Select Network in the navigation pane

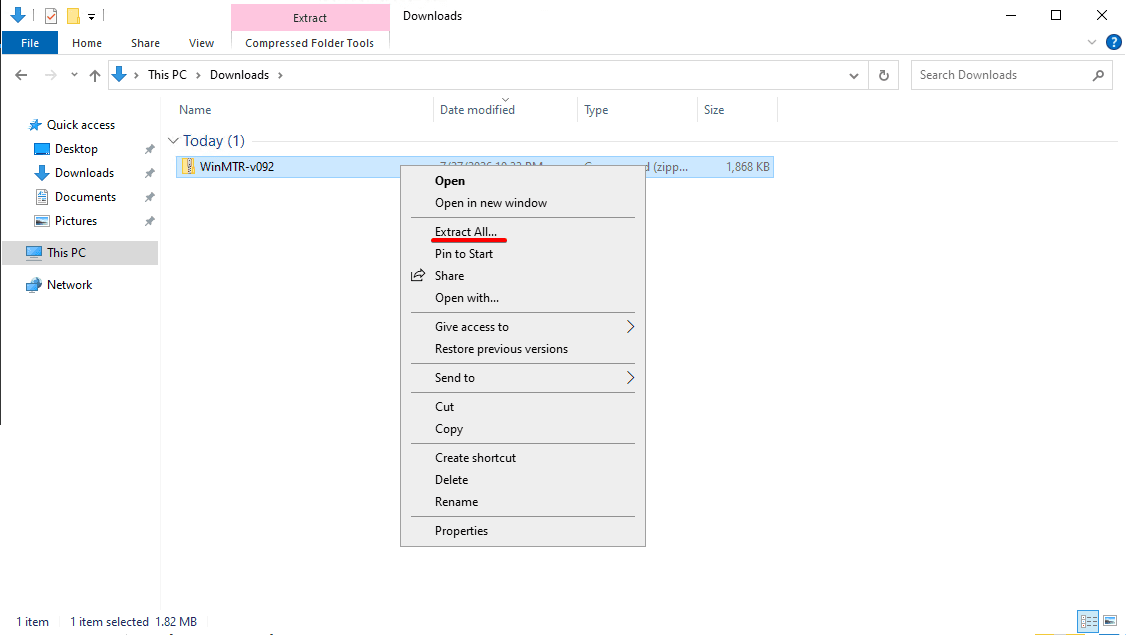[x=69, y=285]
